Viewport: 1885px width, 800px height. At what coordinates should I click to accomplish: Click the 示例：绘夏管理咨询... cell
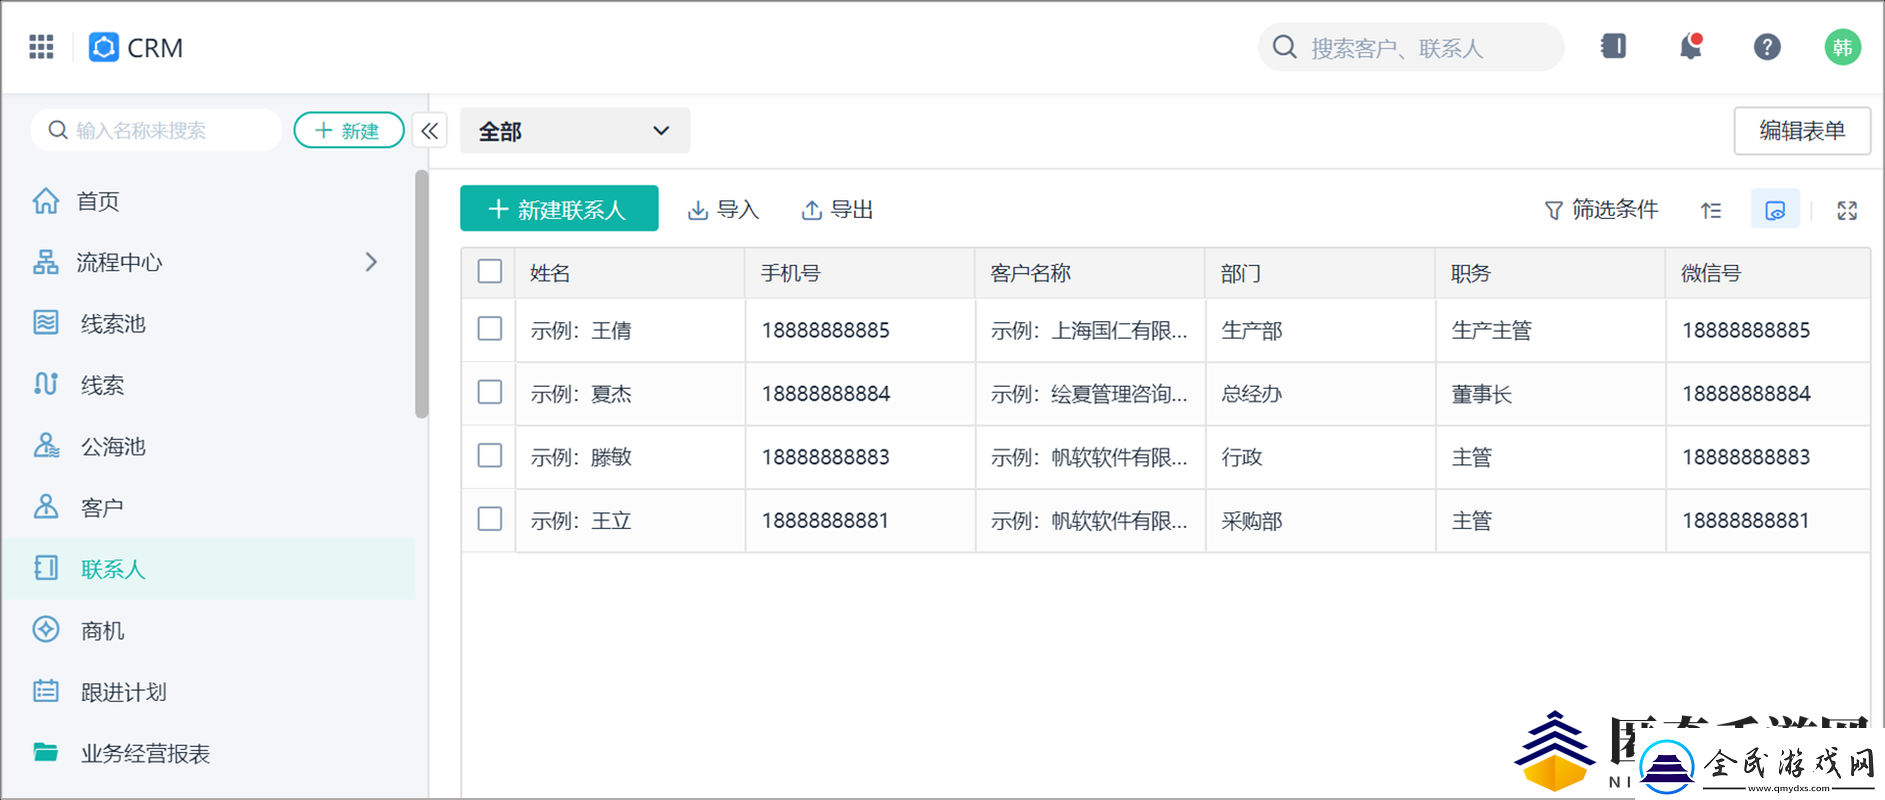click(1089, 394)
